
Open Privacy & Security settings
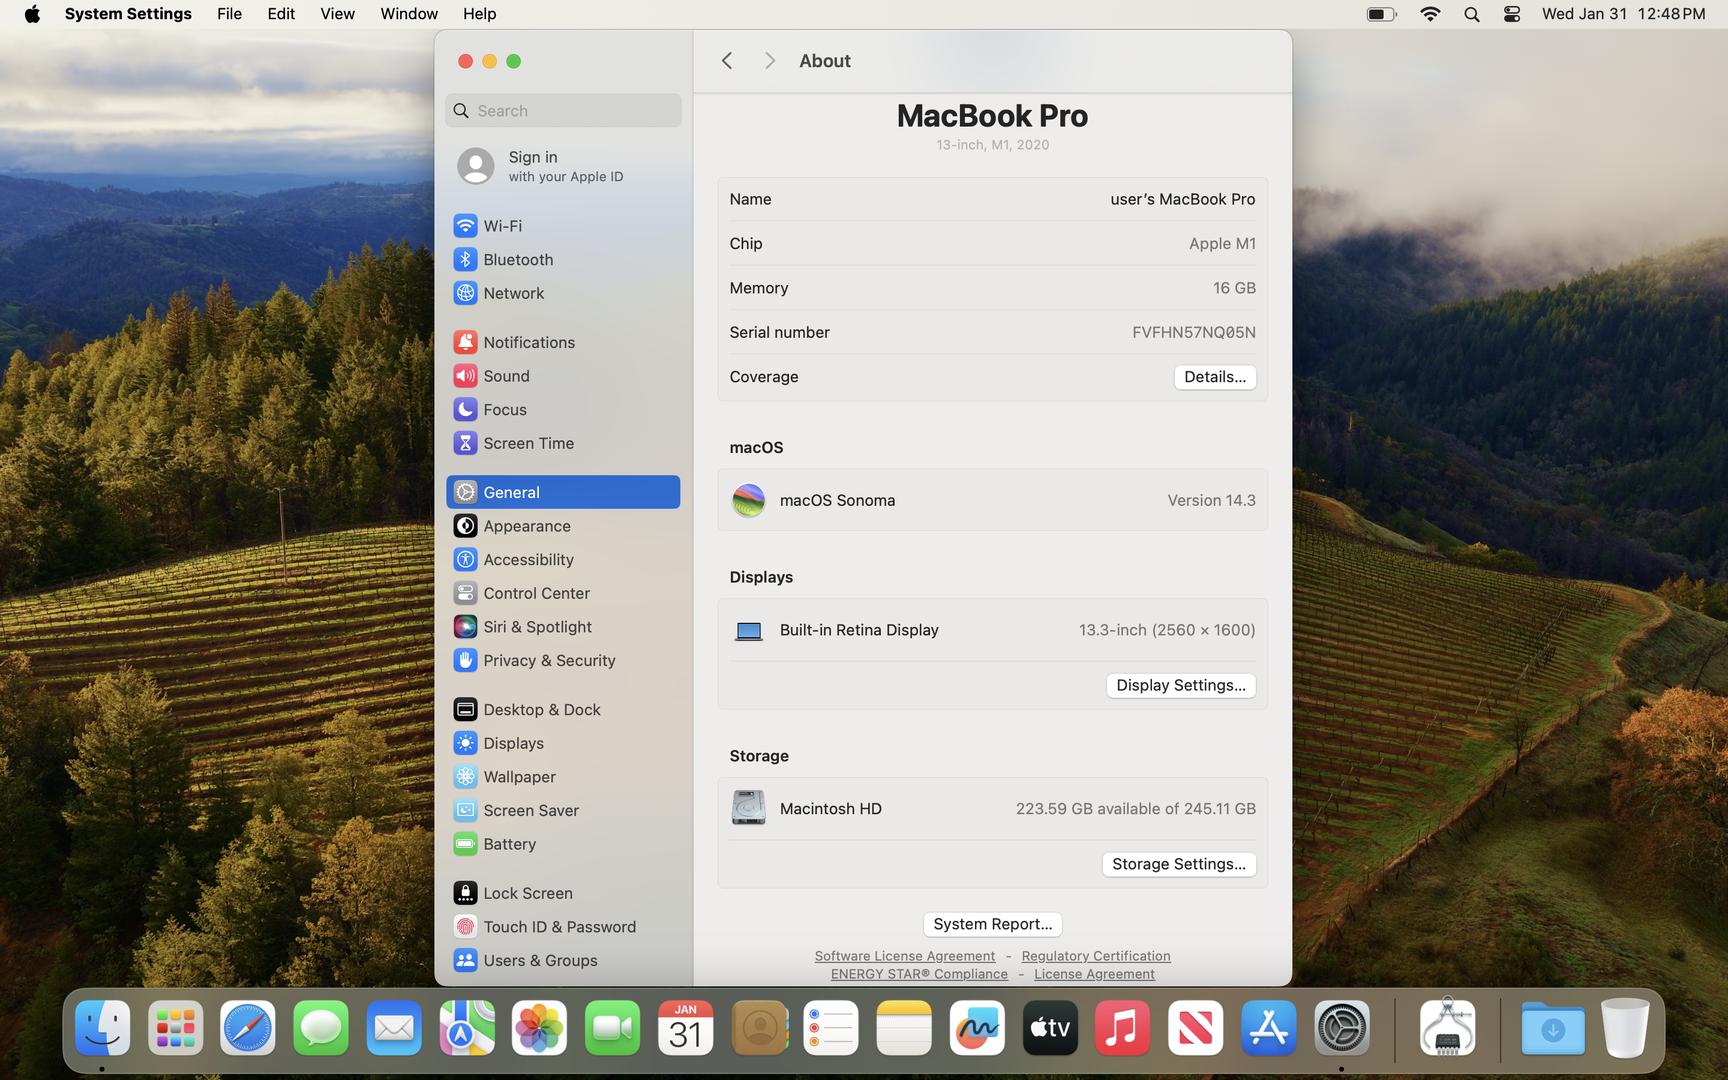coord(563,660)
